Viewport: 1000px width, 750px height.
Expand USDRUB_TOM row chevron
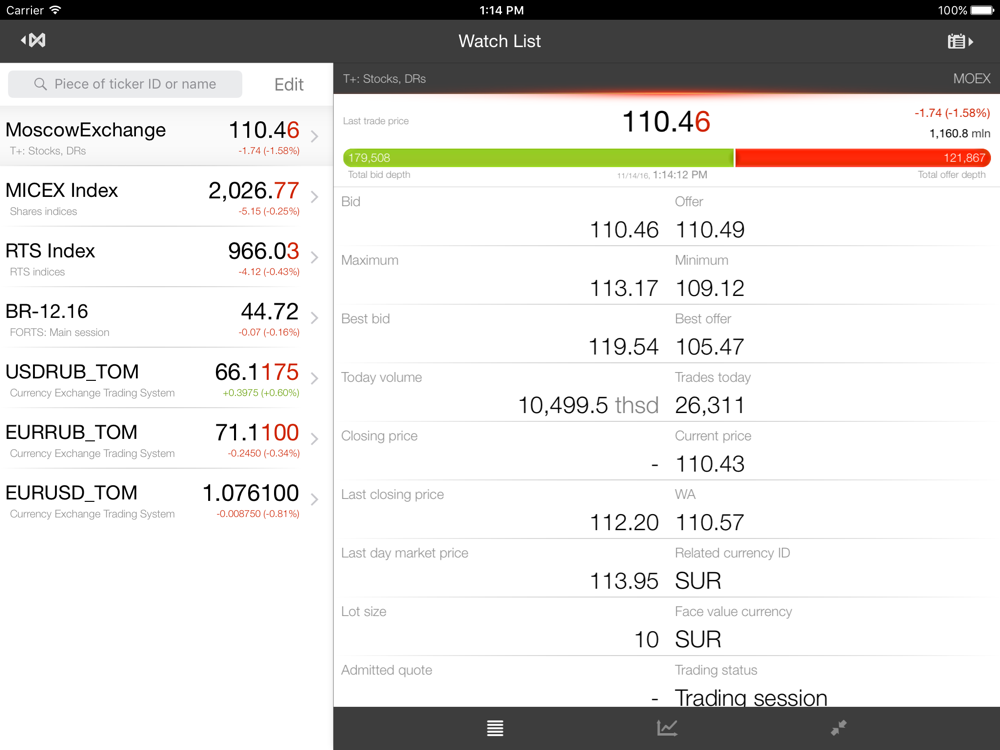314,378
